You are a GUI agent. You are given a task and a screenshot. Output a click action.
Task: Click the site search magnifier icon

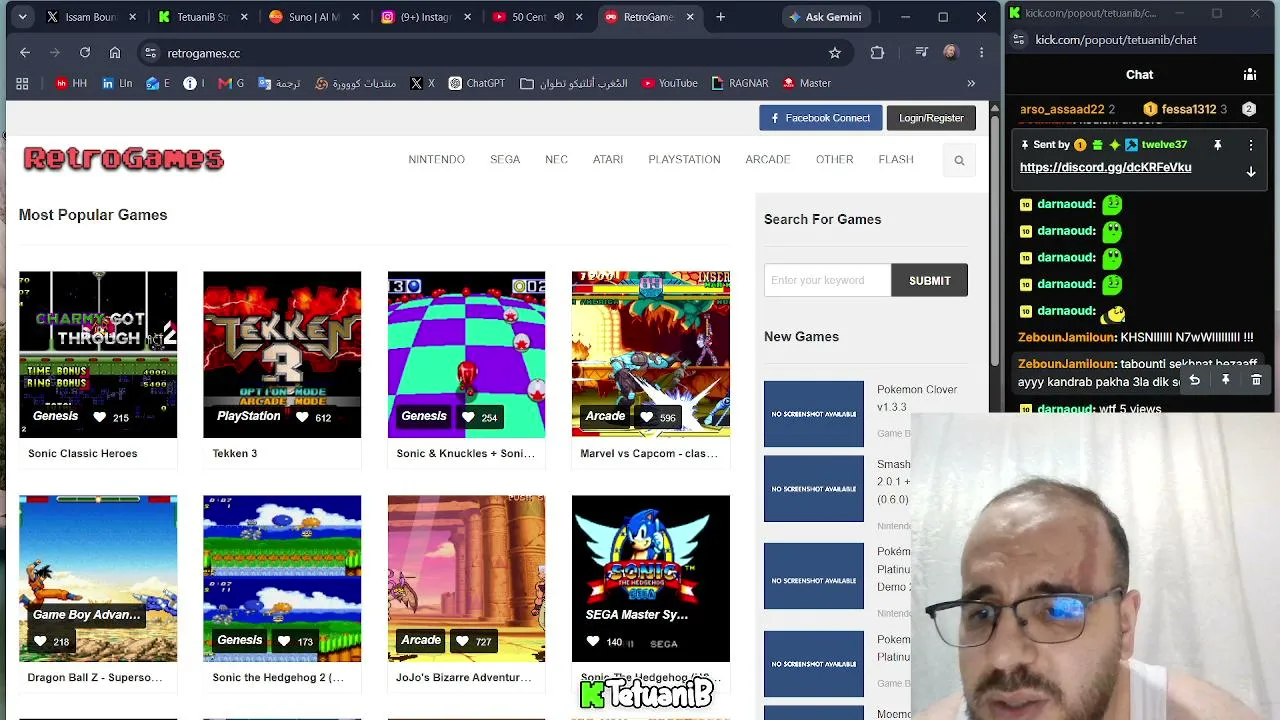click(959, 160)
